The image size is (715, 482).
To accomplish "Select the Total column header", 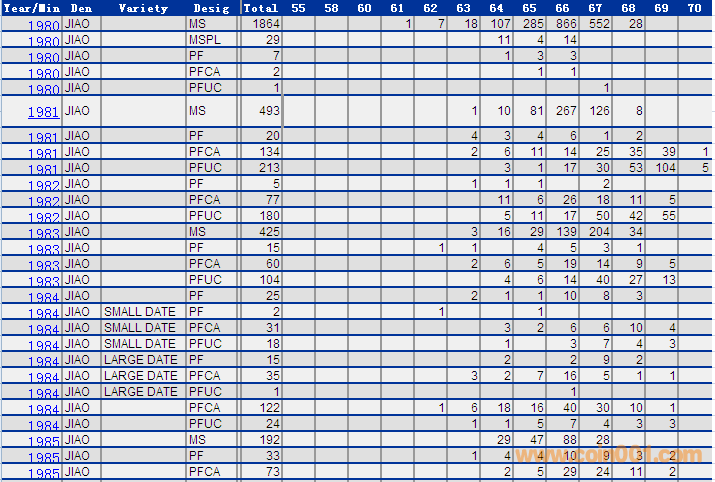I will tap(260, 8).
